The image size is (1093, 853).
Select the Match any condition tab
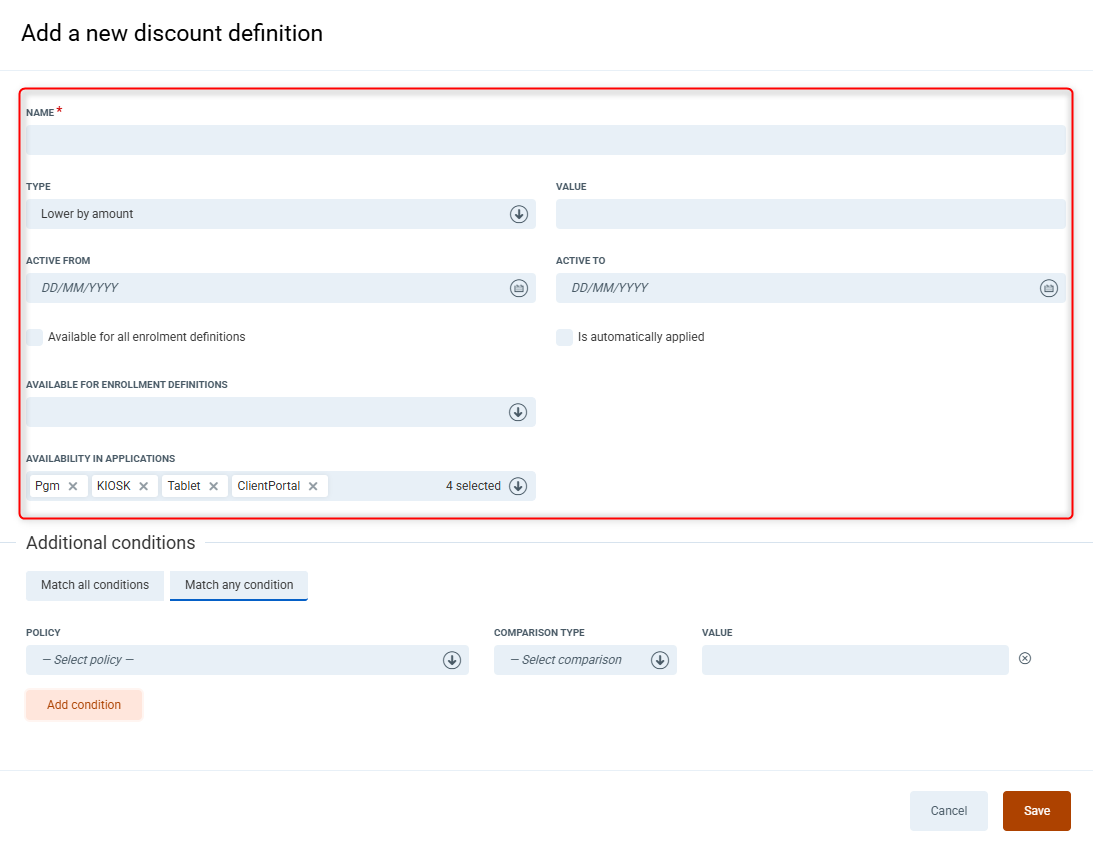[239, 585]
